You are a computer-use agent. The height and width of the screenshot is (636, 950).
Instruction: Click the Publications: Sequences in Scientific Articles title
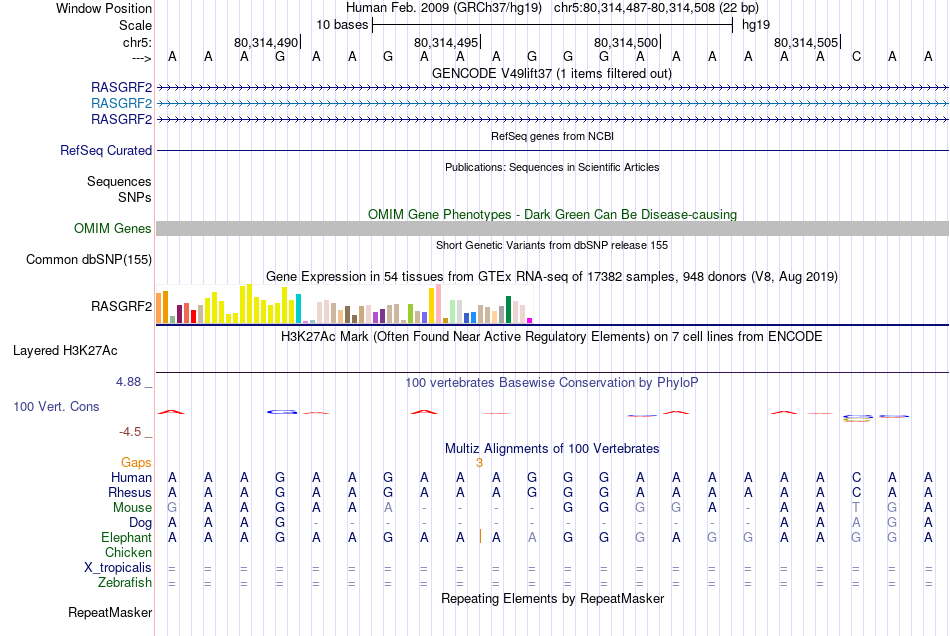tap(552, 167)
